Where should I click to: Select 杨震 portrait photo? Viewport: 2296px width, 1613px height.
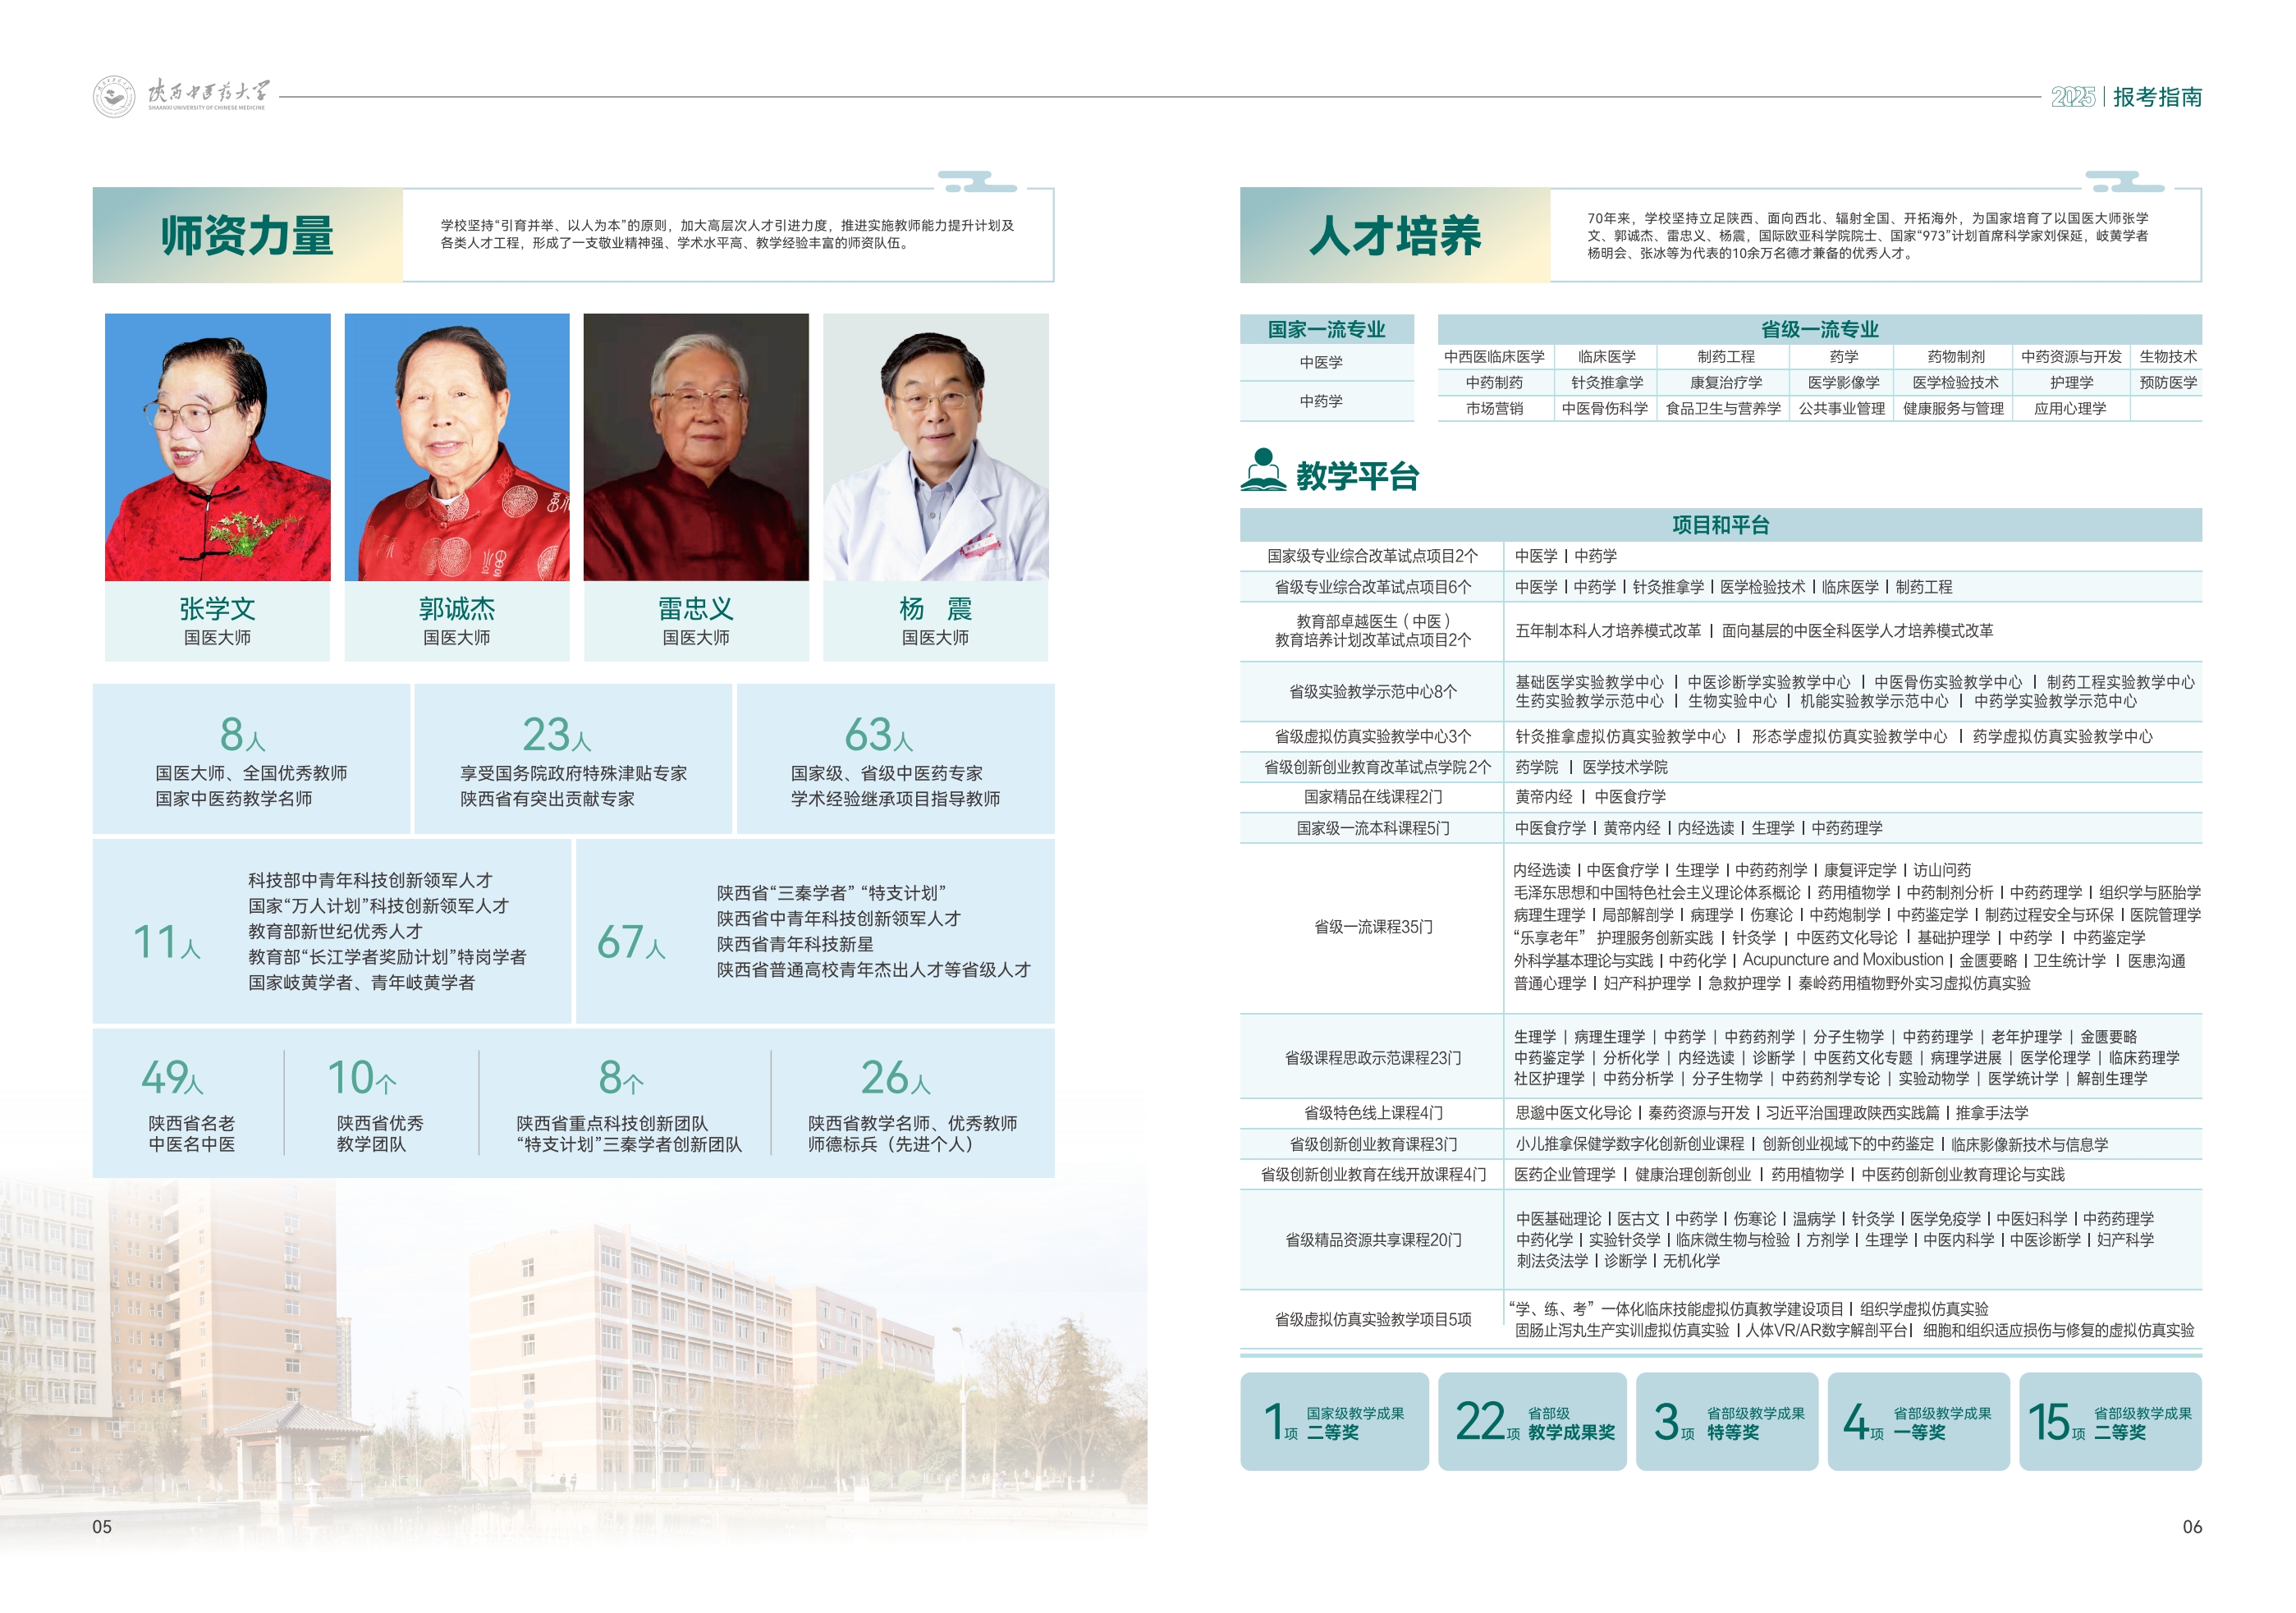tap(935, 447)
